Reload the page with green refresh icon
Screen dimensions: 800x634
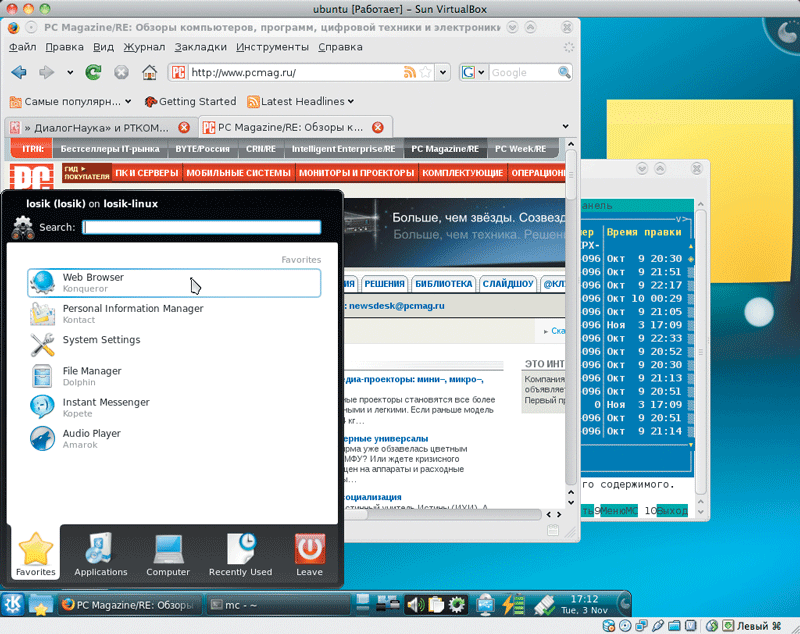93,72
